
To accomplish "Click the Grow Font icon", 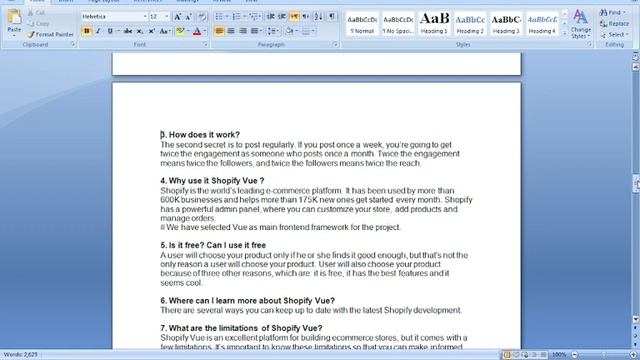I will (x=178, y=17).
